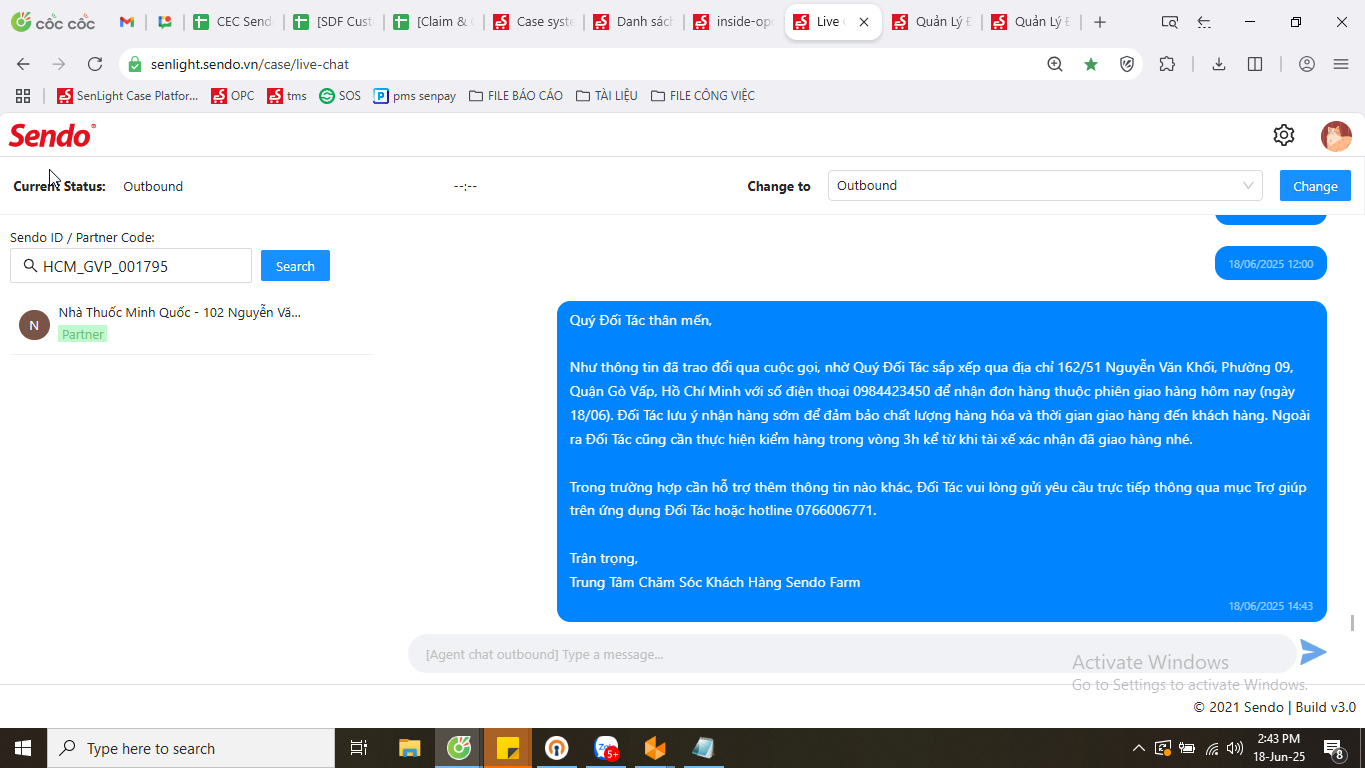Click the bookmark star icon
Screen dimensions: 1365x768
coord(1091,64)
